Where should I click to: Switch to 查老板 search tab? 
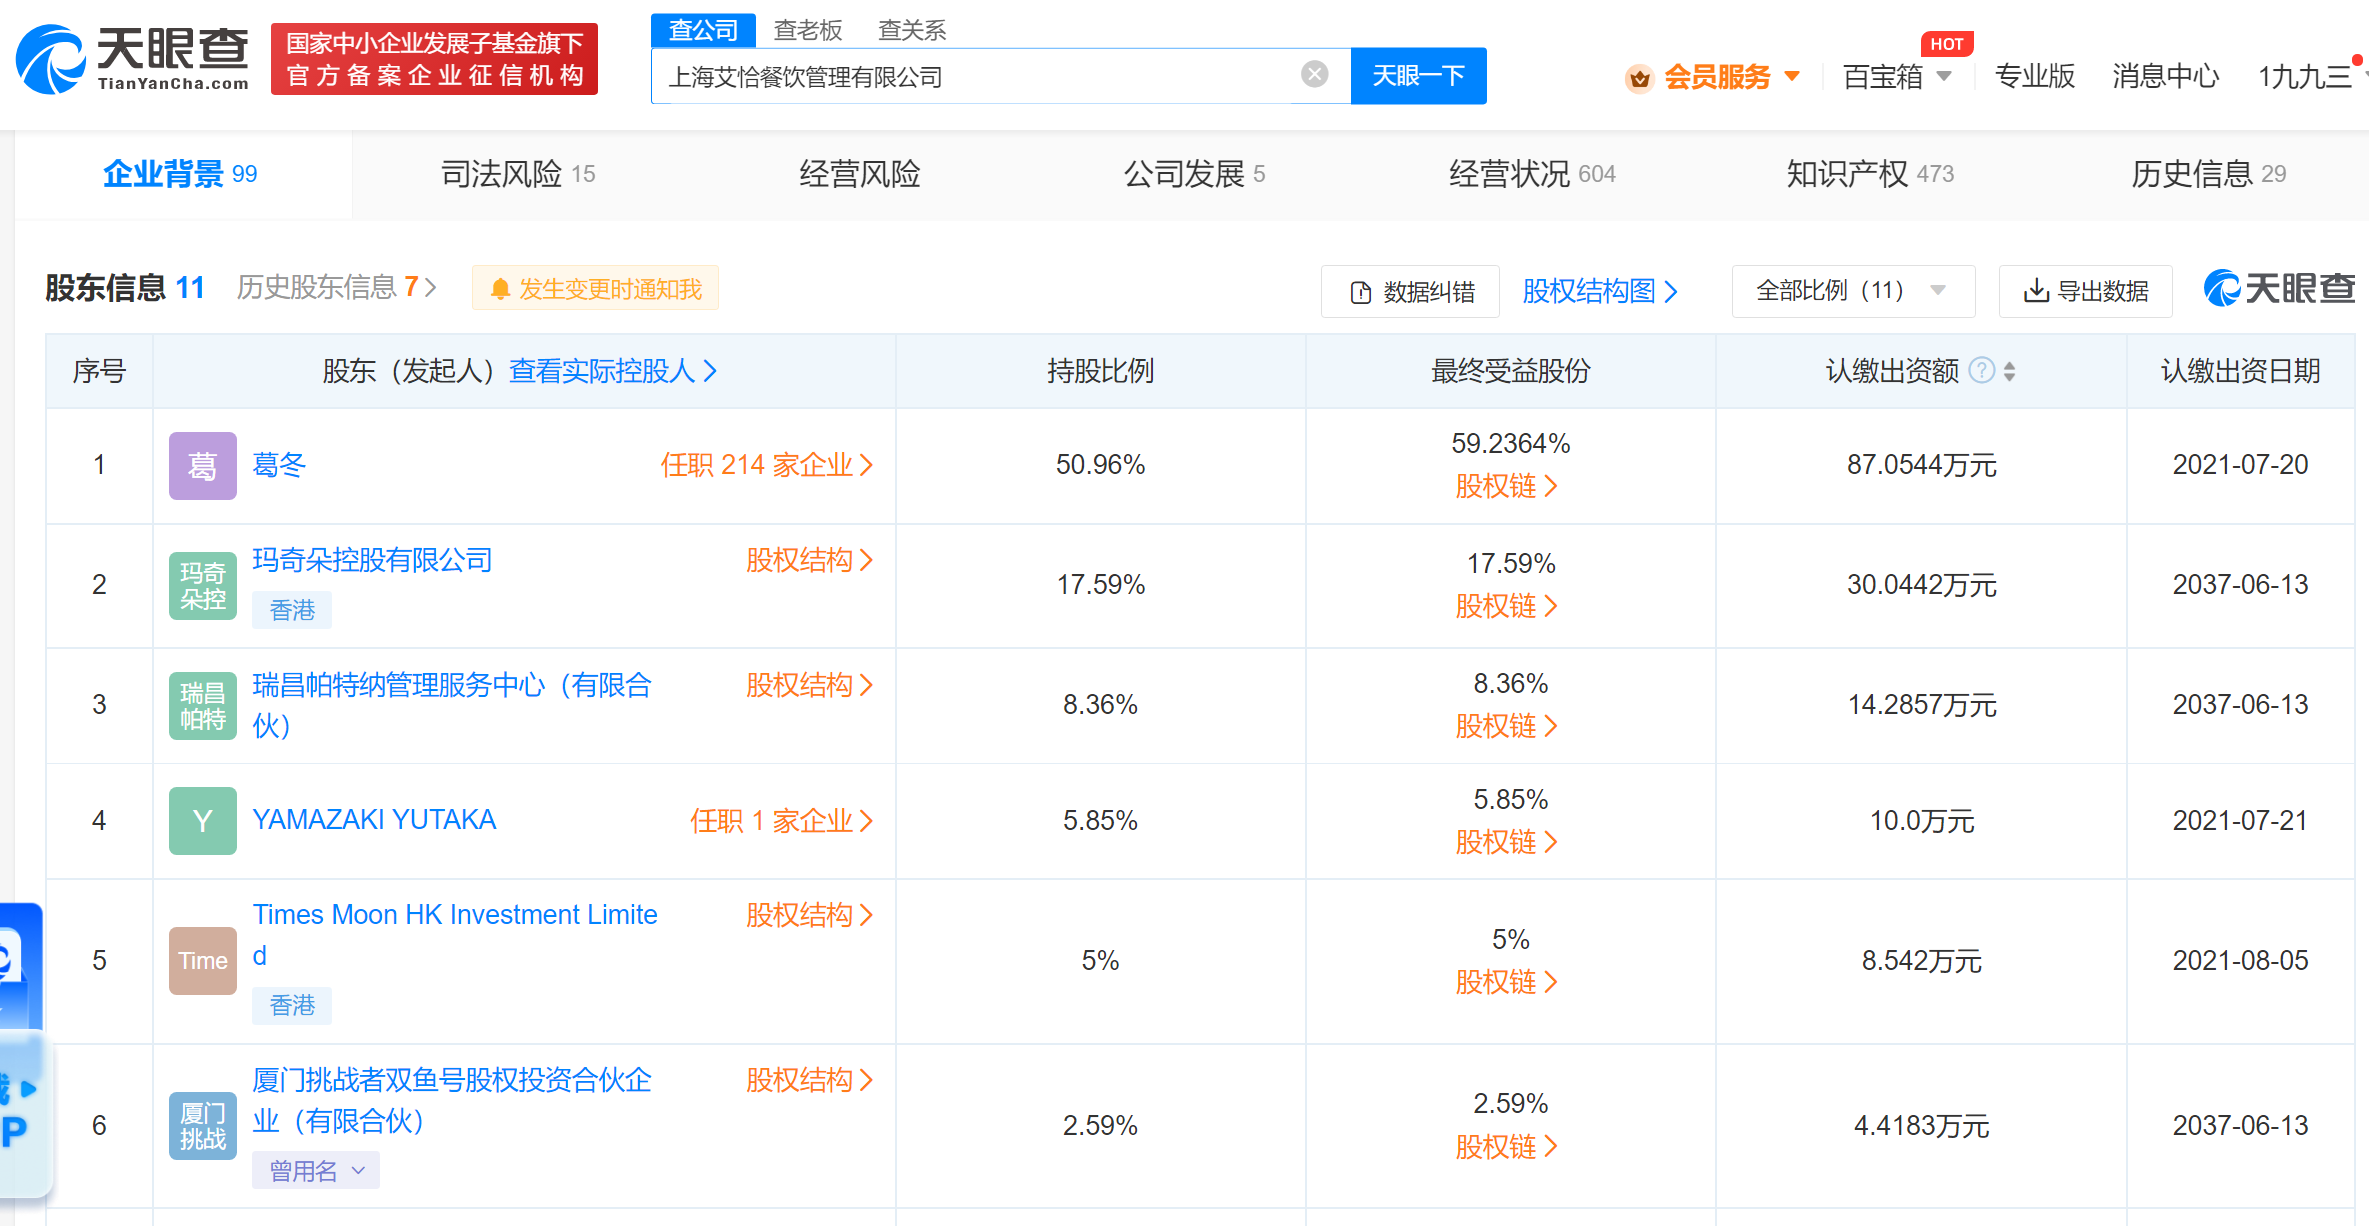(808, 30)
